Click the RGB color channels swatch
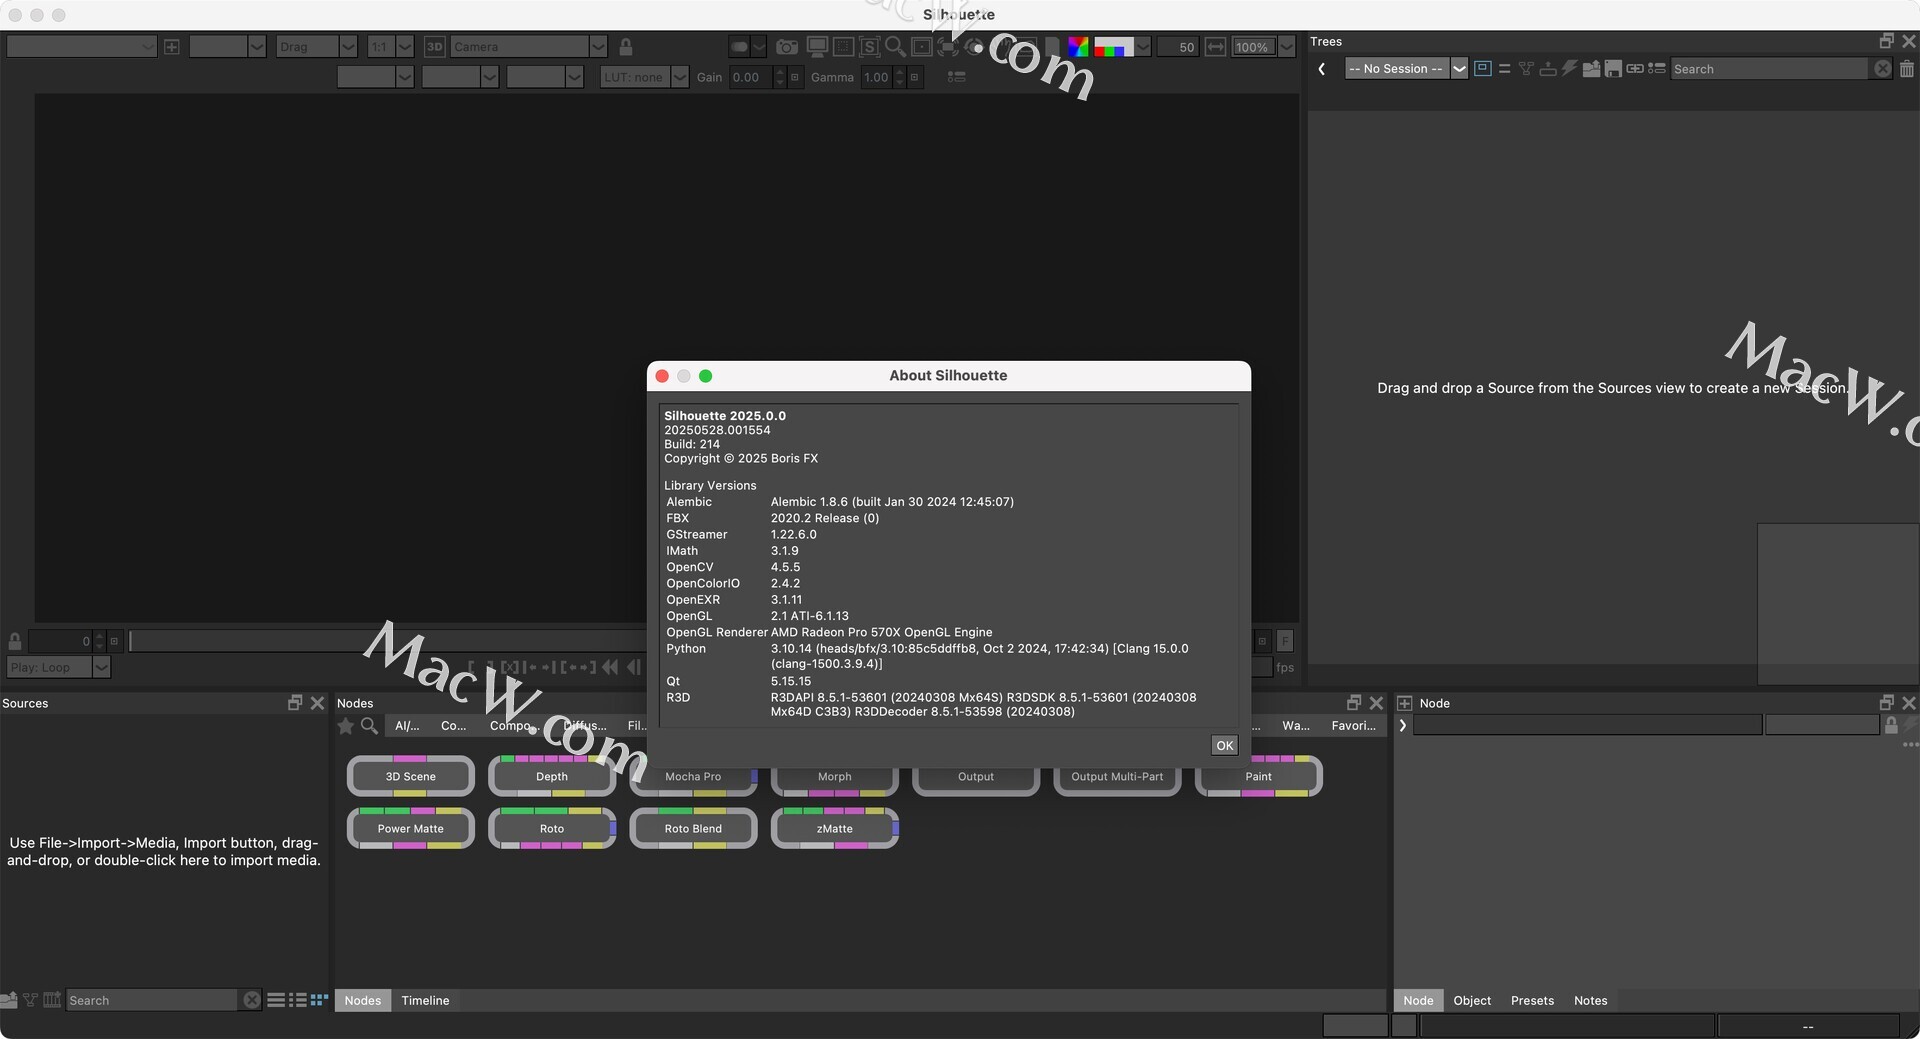This screenshot has height=1039, width=1920. (1078, 47)
